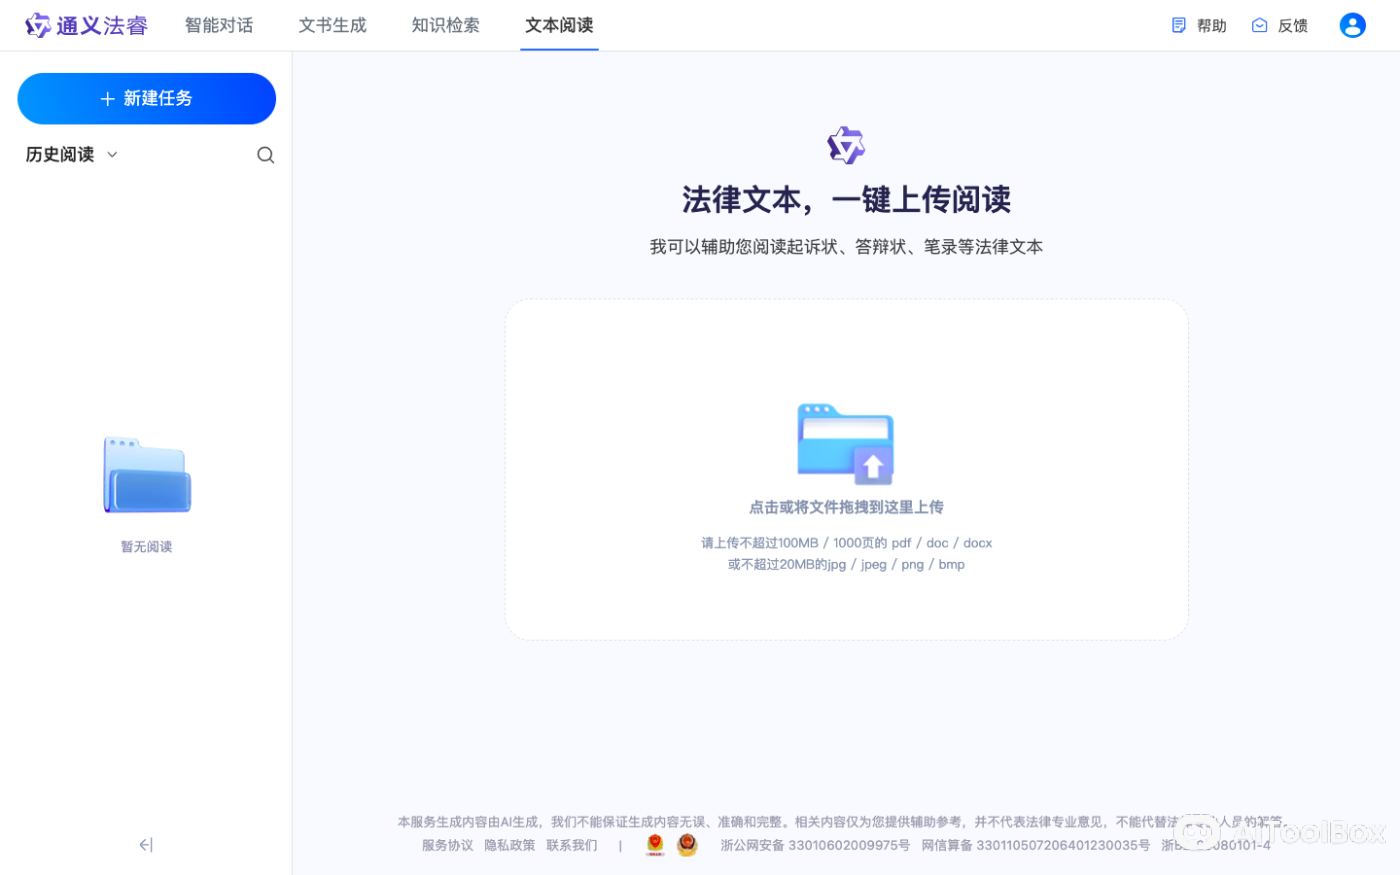Open the 文书生成 tab
The image size is (1400, 875).
(332, 25)
